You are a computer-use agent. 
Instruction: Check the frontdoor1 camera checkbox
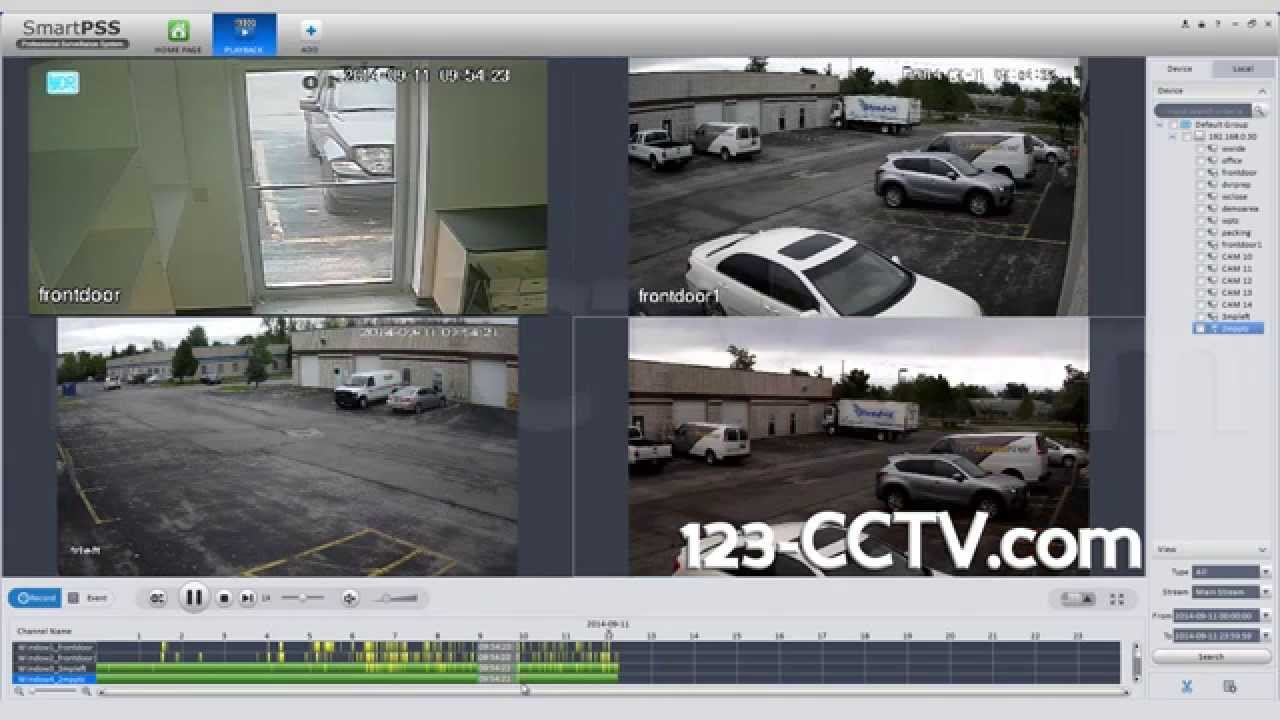pos(1201,245)
